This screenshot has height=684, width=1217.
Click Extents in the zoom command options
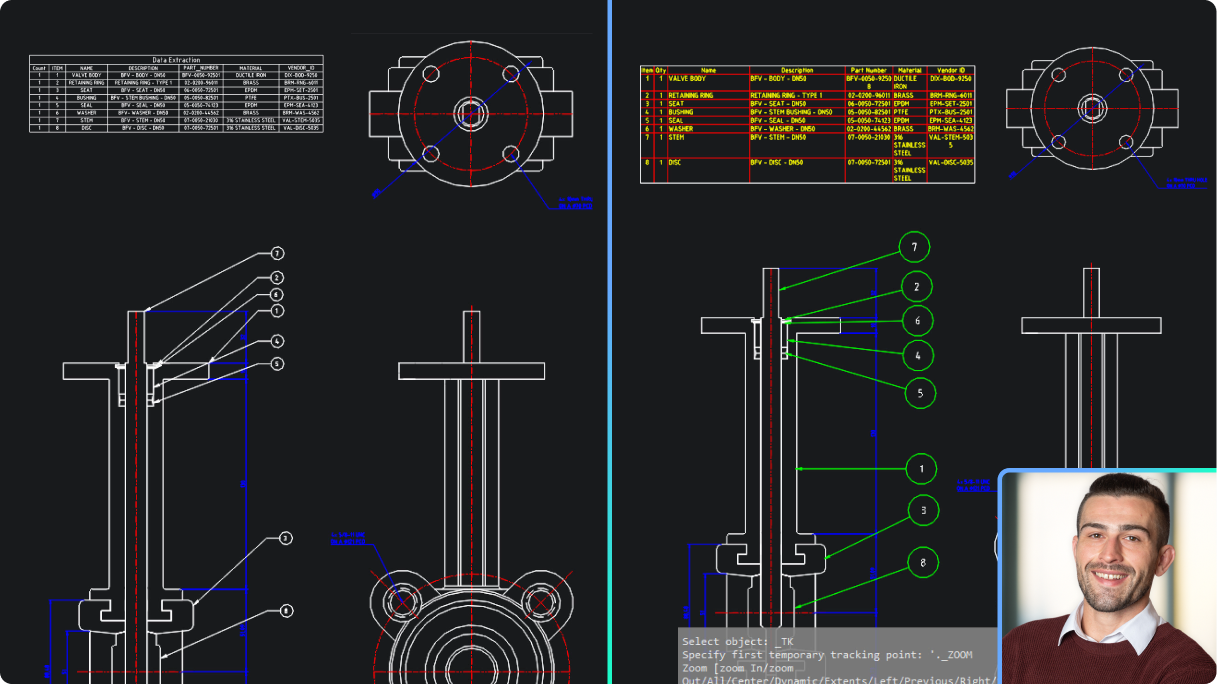click(845, 679)
